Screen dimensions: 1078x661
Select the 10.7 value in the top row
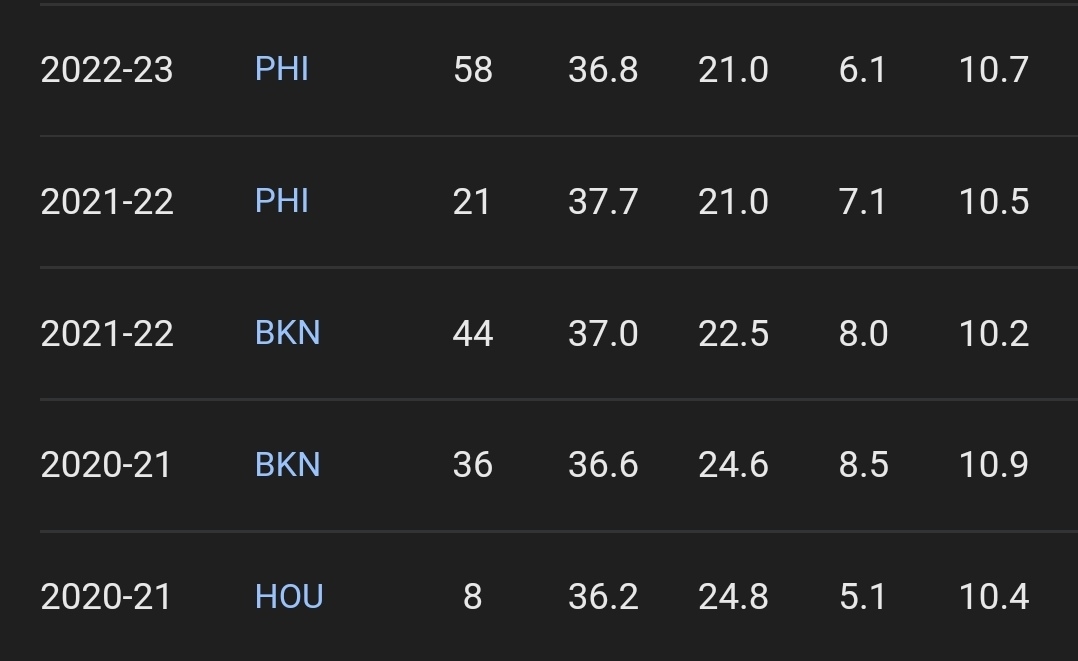click(x=994, y=70)
